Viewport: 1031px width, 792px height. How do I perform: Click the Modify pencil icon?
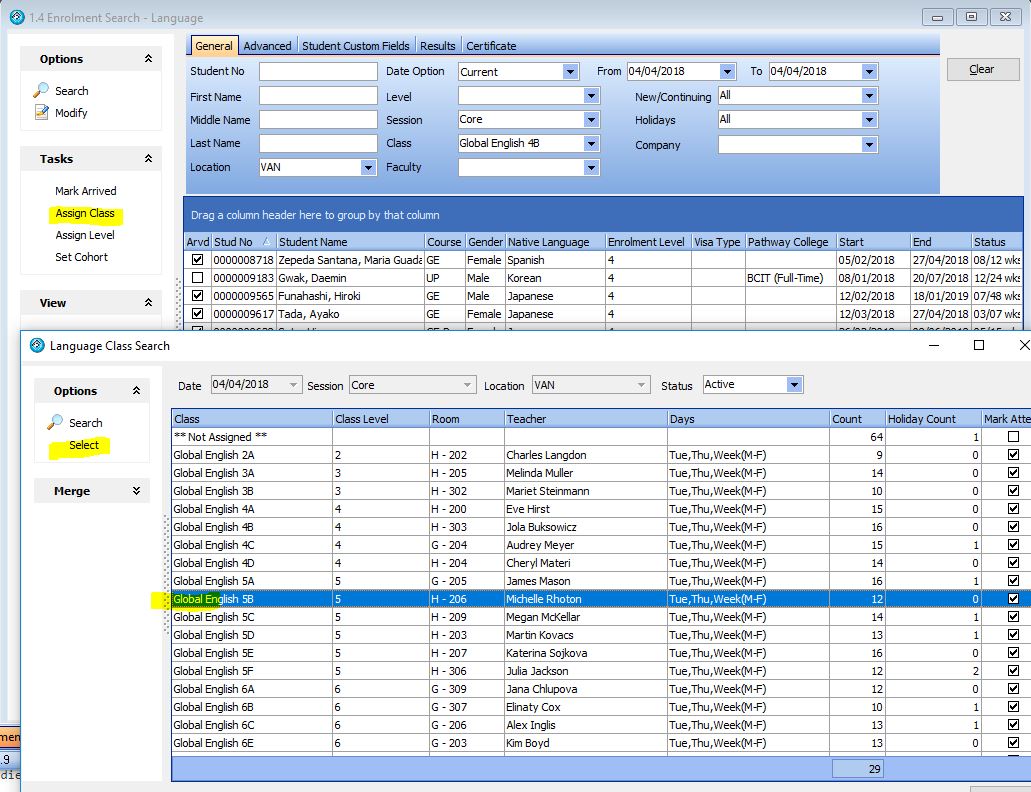[41, 113]
